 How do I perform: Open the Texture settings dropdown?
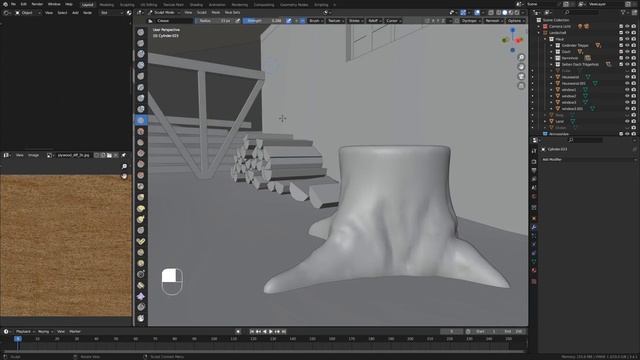coord(335,21)
